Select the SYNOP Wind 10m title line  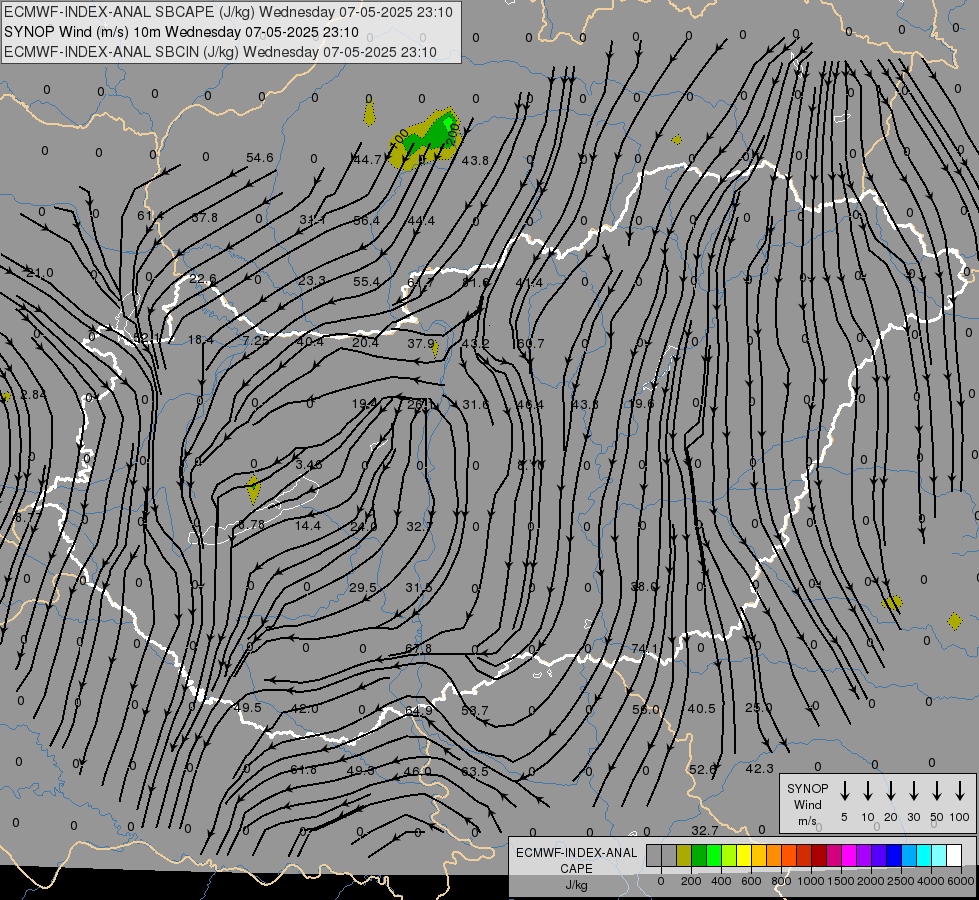tap(181, 32)
